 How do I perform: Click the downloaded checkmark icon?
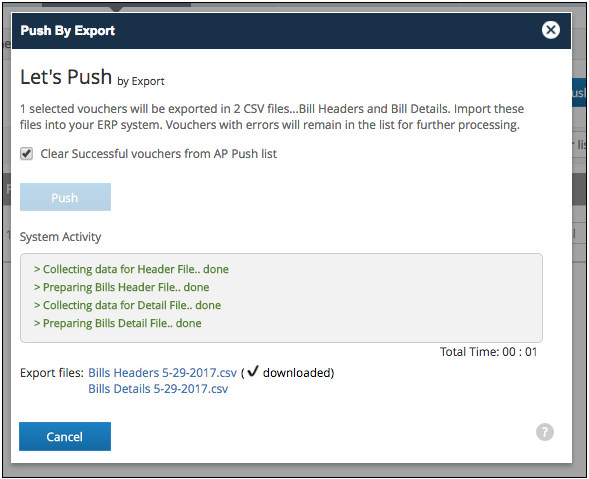coord(253,371)
